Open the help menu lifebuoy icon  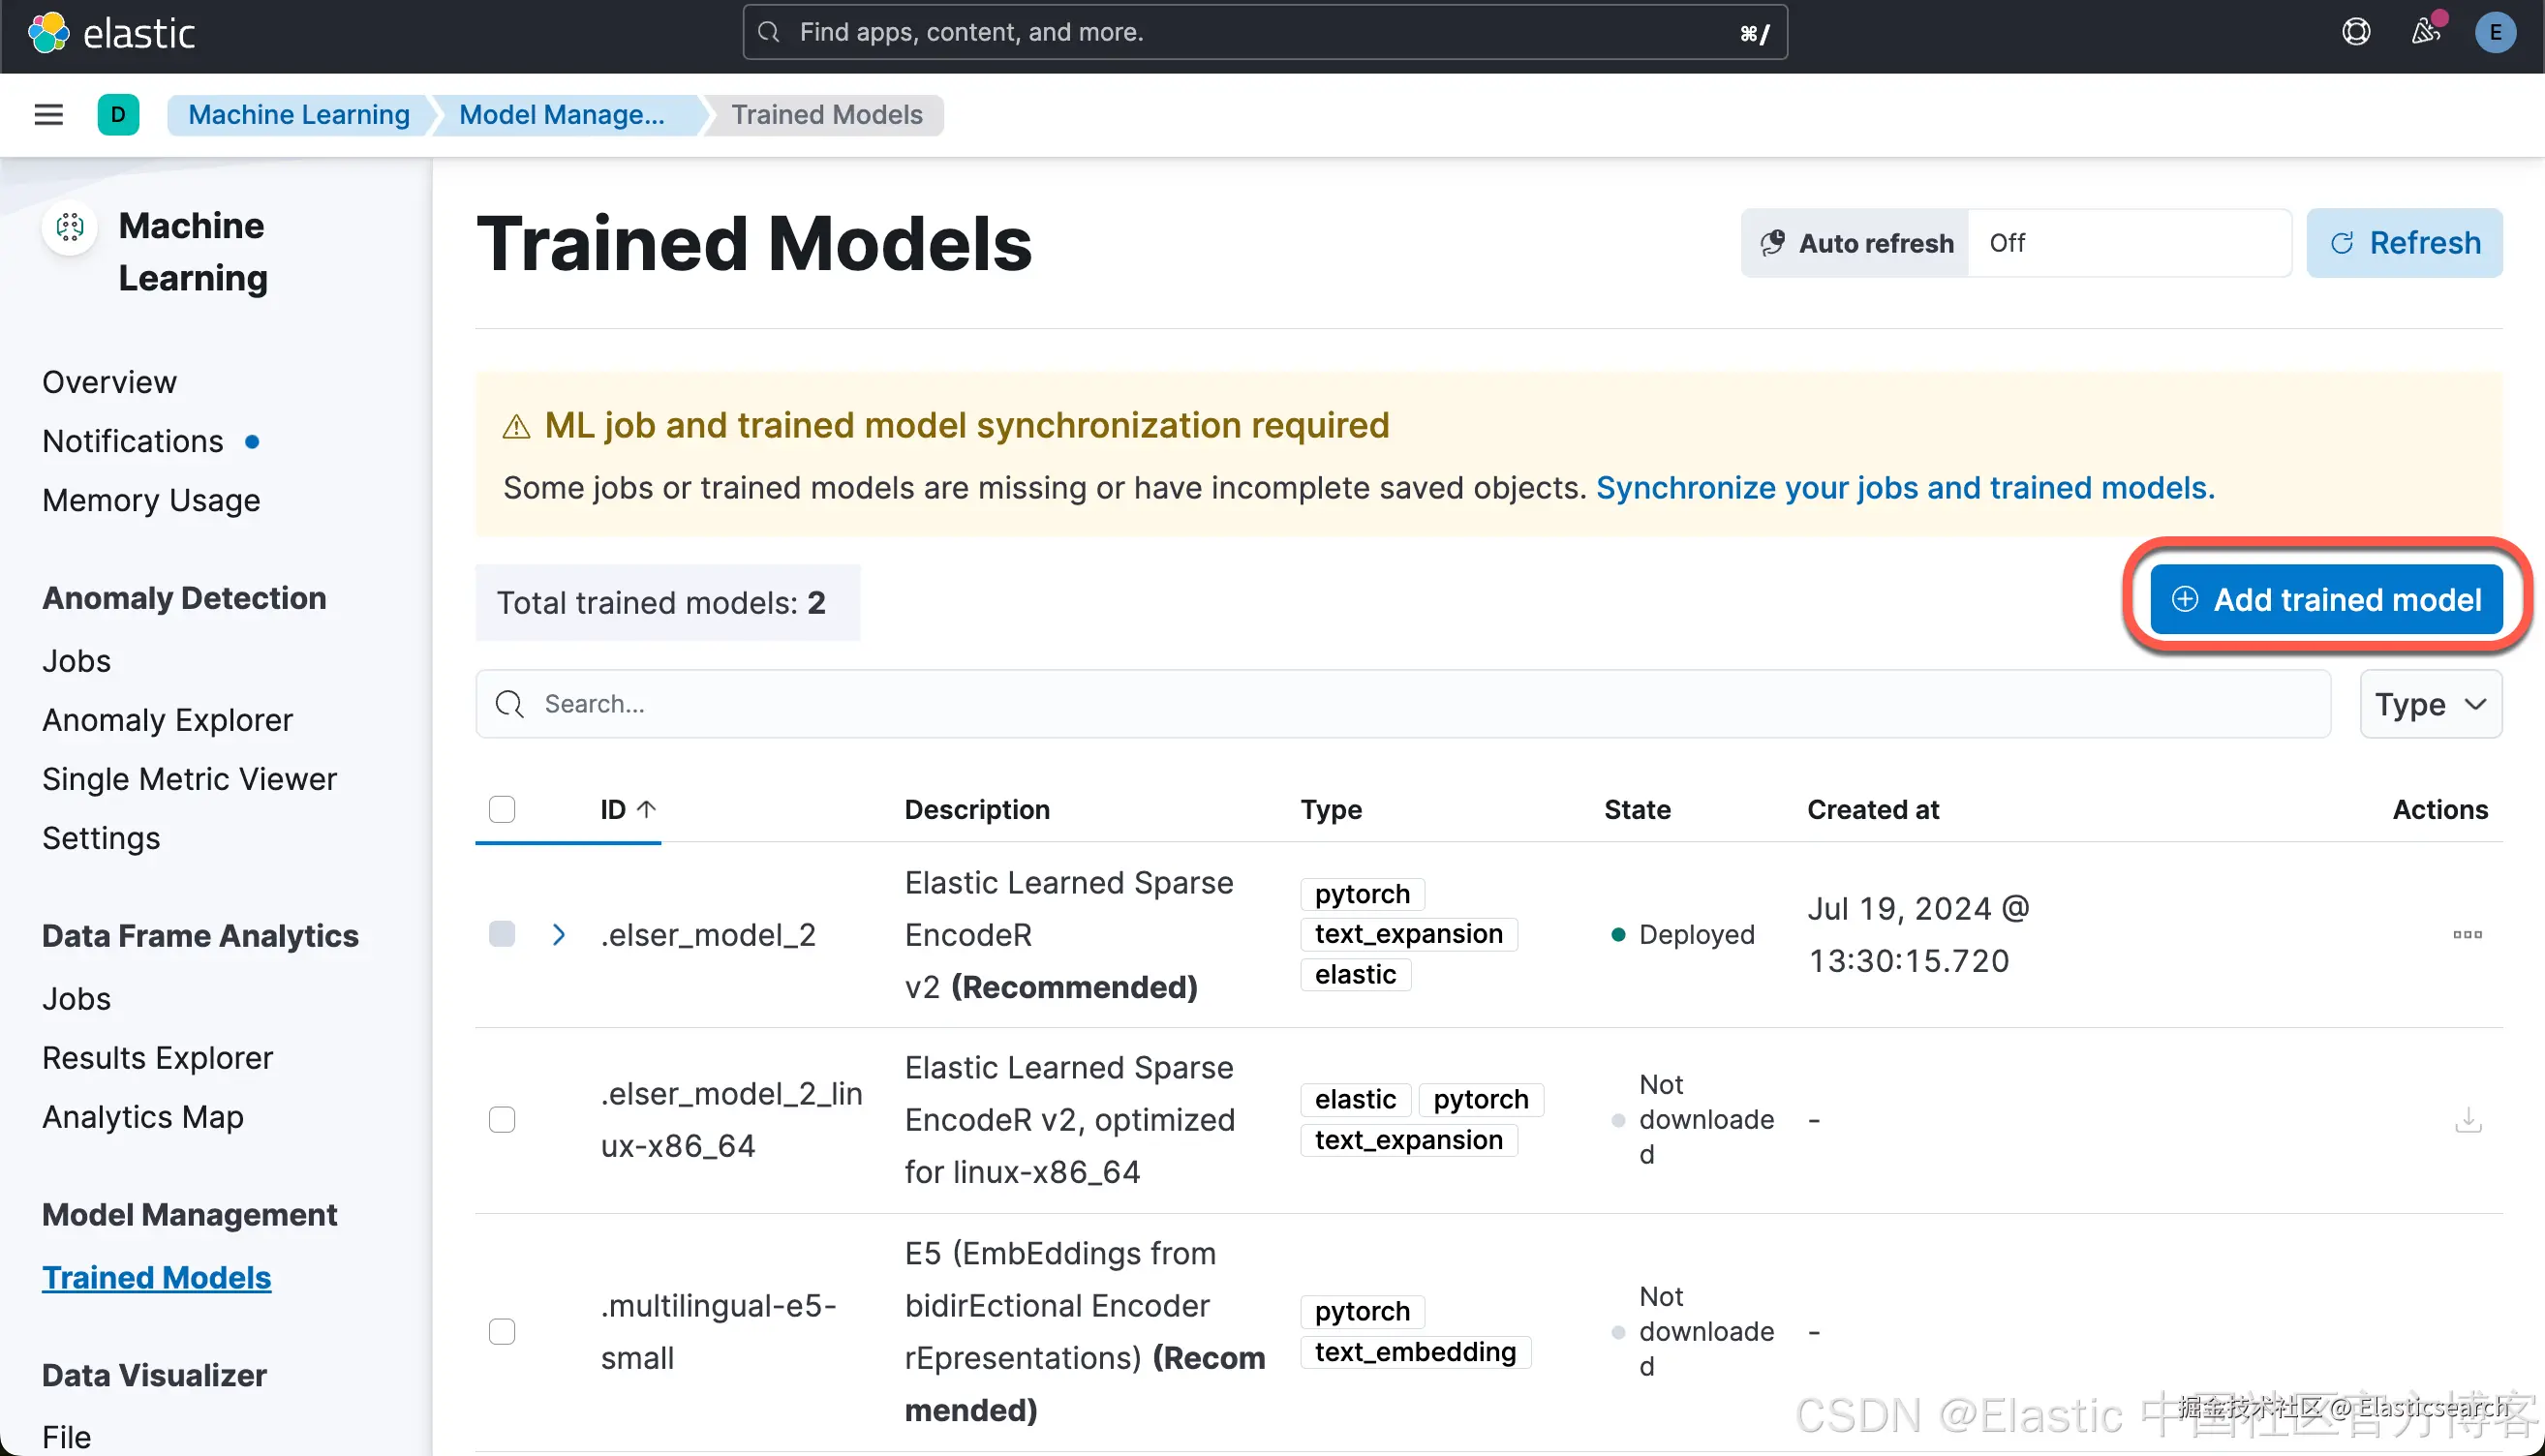tap(2355, 33)
